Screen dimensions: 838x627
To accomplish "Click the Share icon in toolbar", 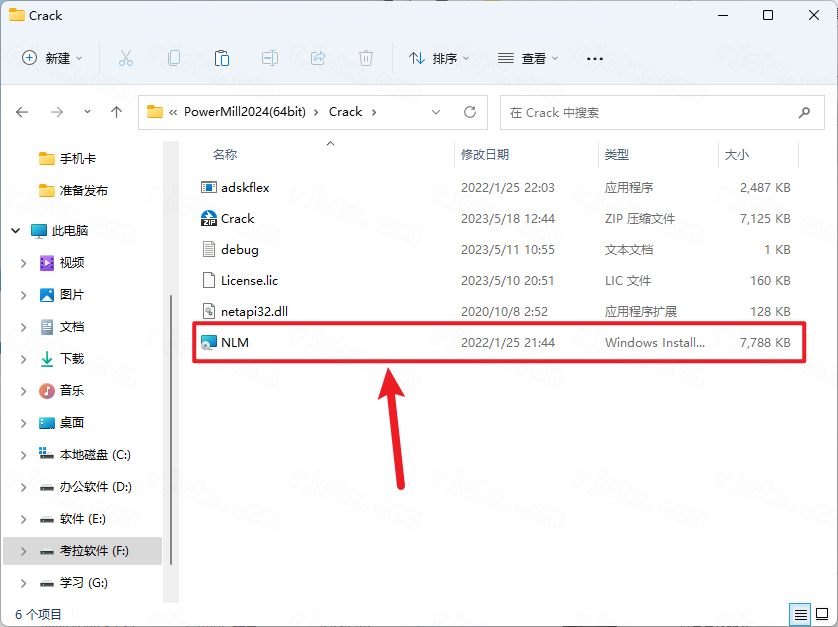I will tap(318, 58).
